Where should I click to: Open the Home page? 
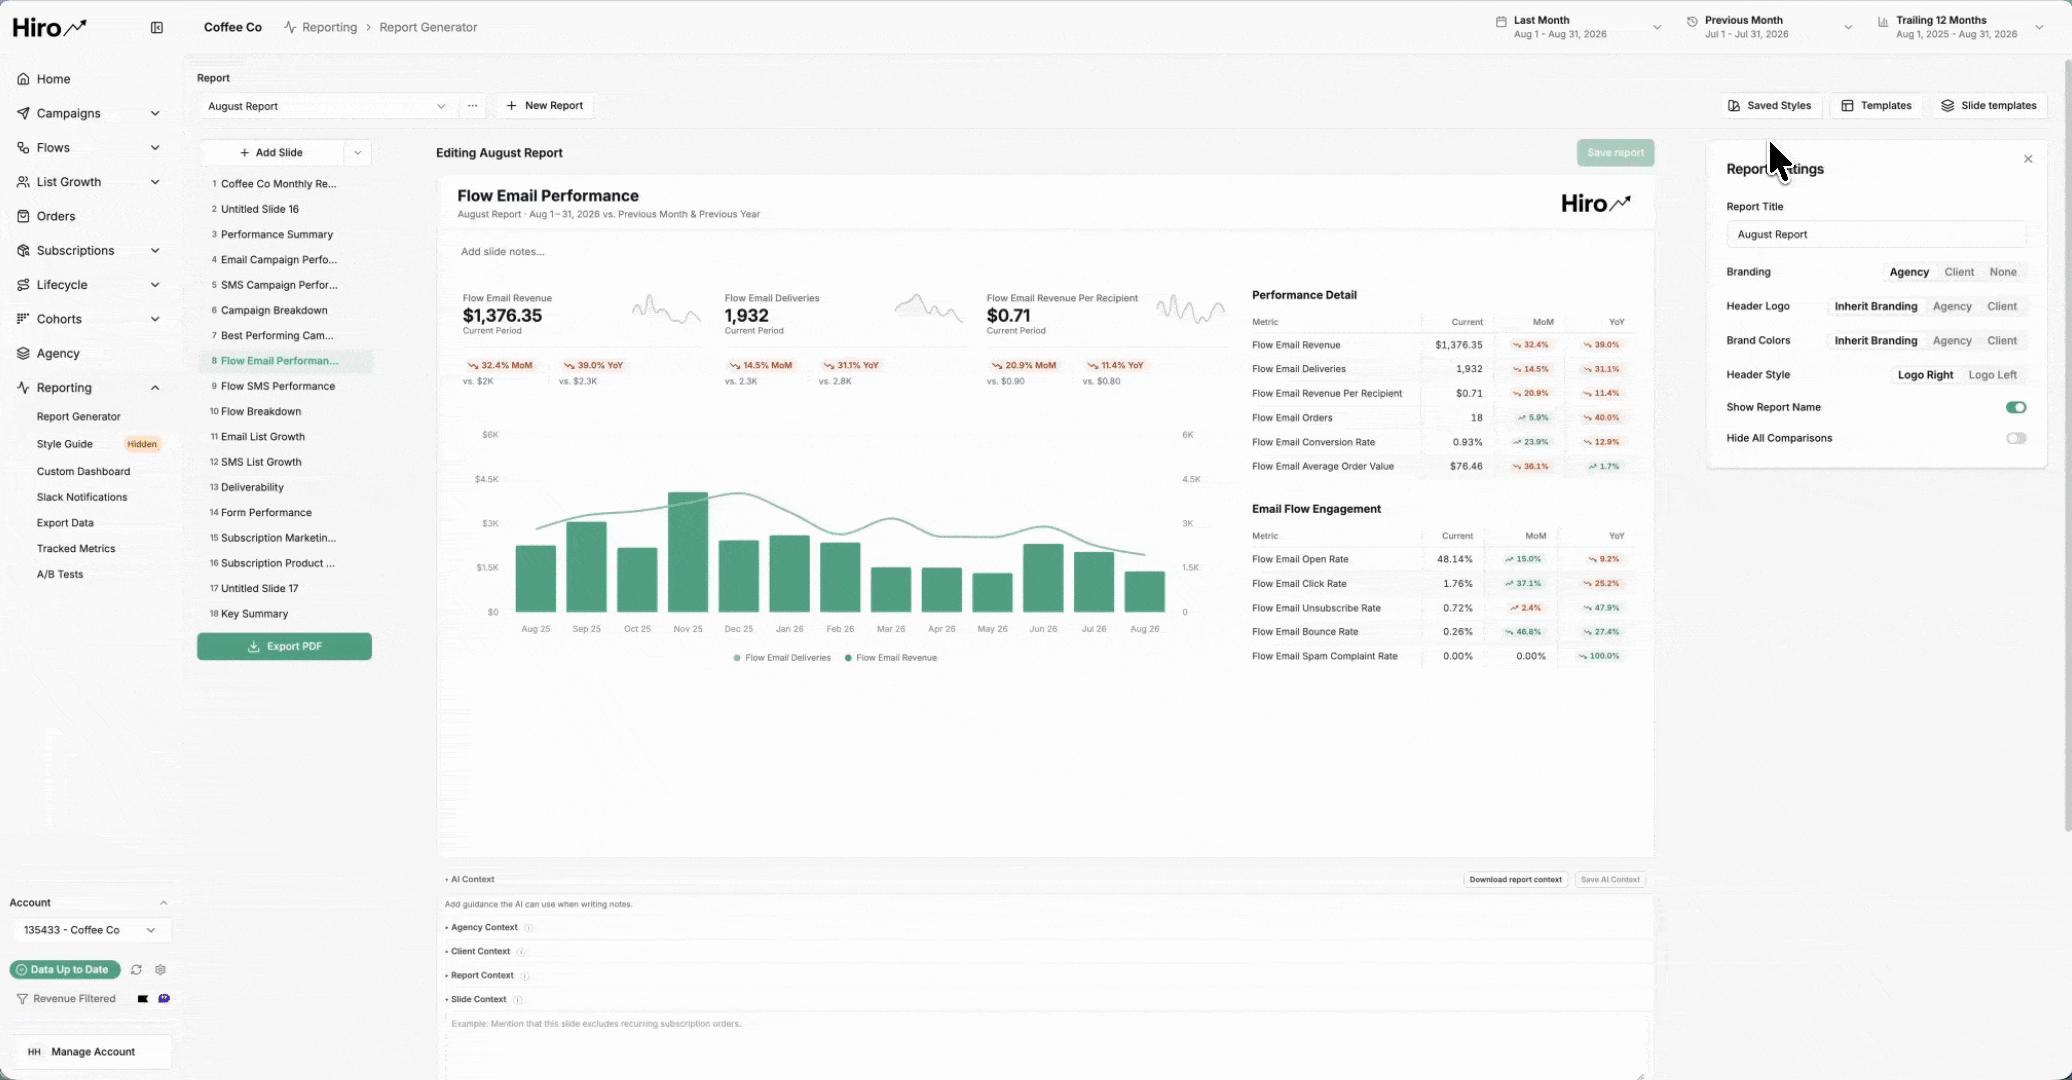click(x=53, y=79)
